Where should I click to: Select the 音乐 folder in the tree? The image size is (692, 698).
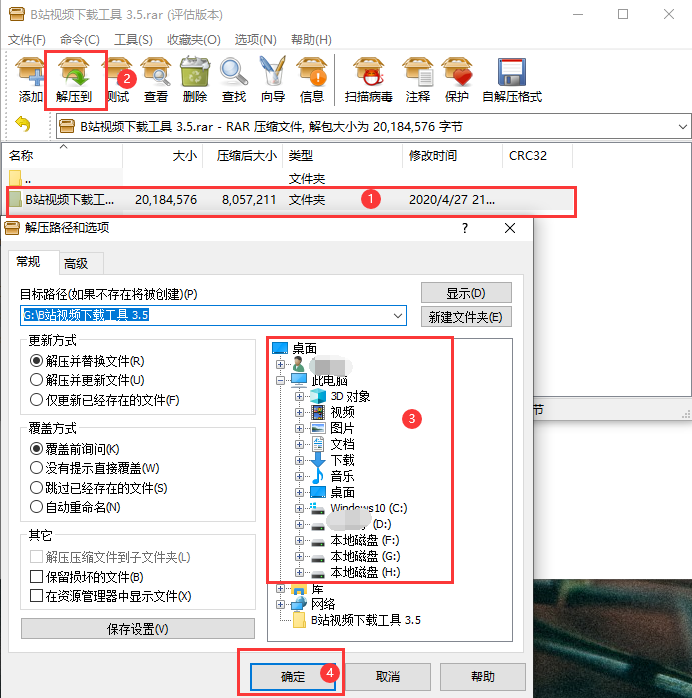click(342, 476)
